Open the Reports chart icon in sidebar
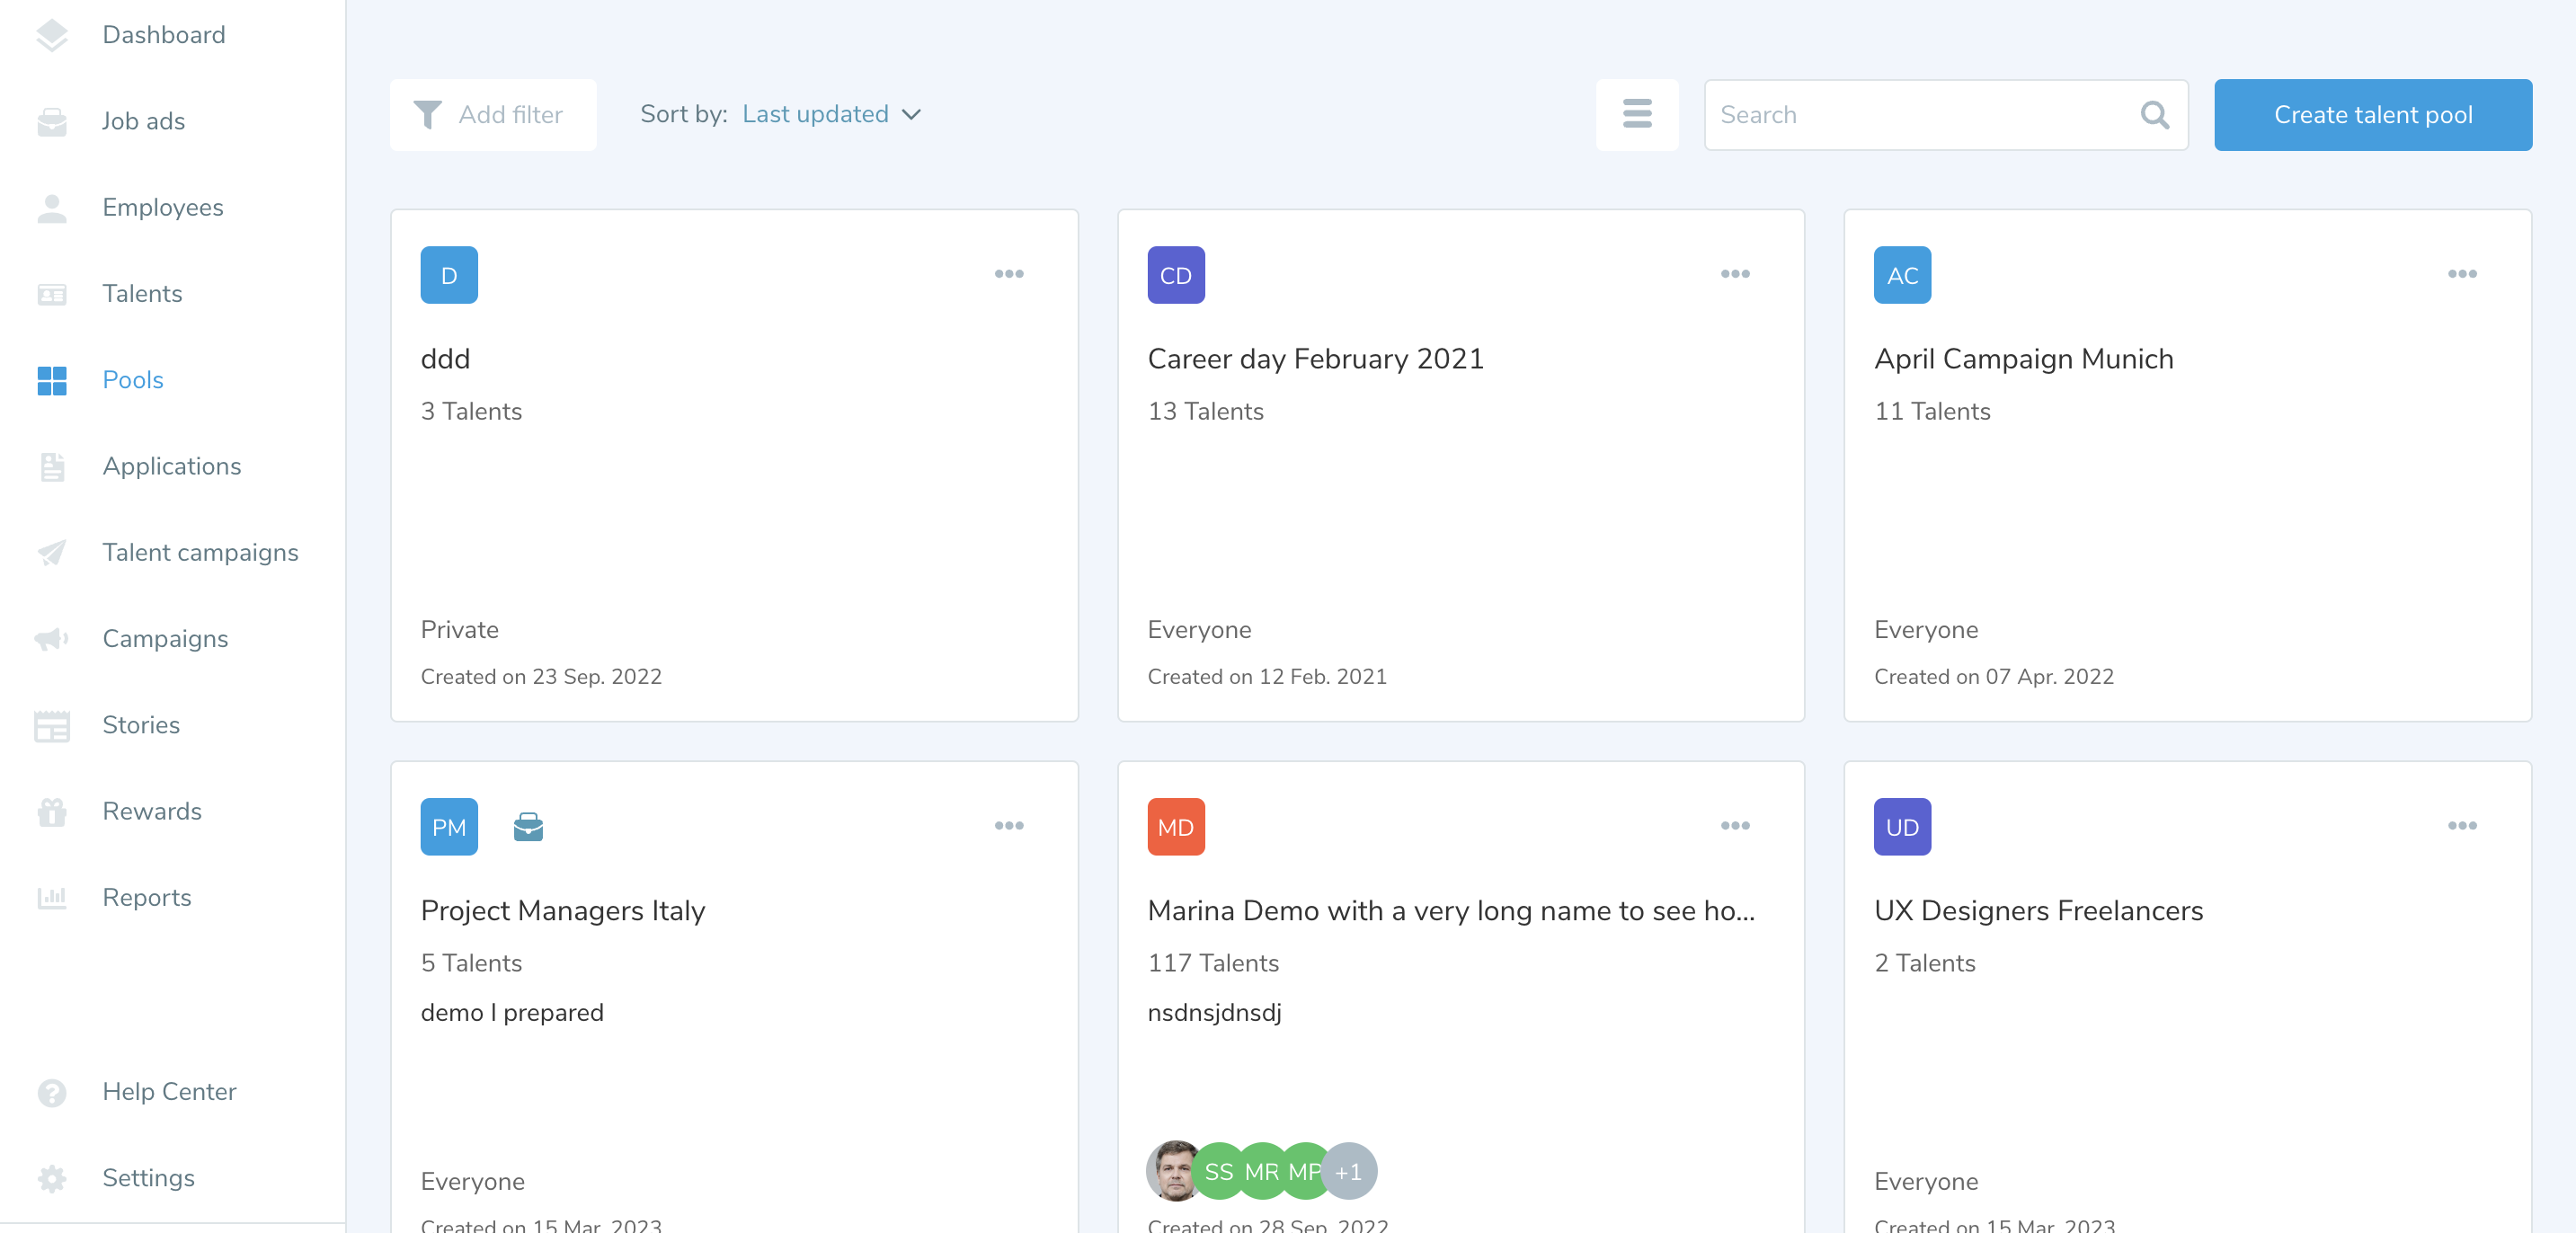Image resolution: width=2576 pixels, height=1233 pixels. pos(52,897)
